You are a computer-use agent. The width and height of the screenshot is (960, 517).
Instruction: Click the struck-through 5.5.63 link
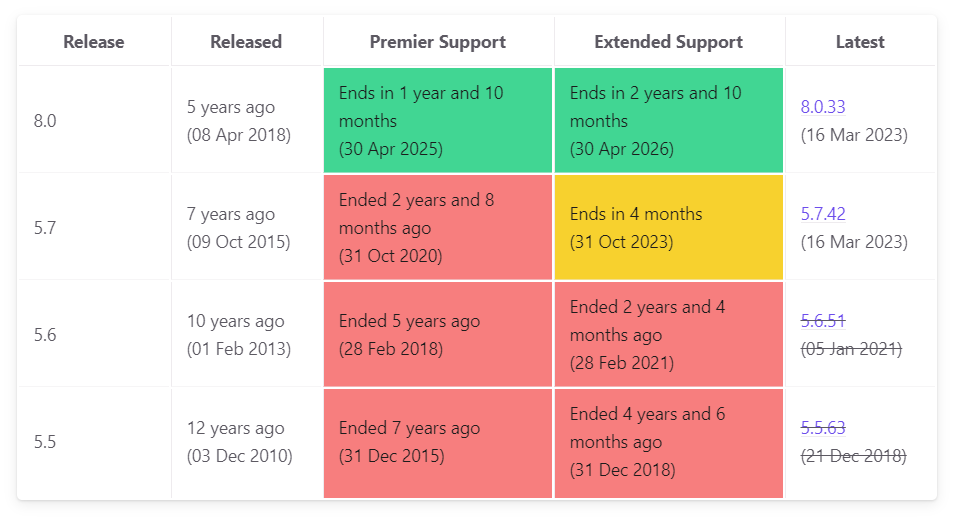(823, 428)
